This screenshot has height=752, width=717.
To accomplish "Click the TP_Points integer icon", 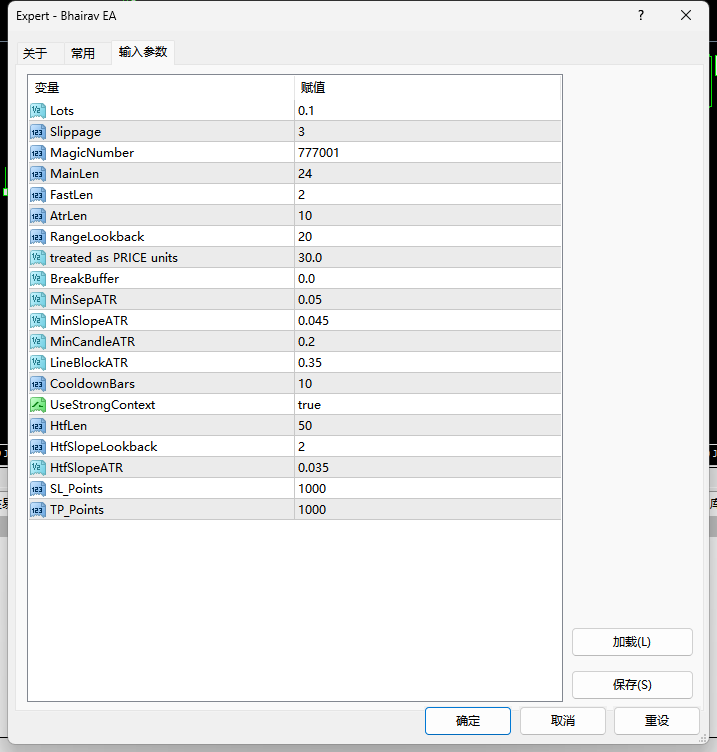I will pos(38,510).
